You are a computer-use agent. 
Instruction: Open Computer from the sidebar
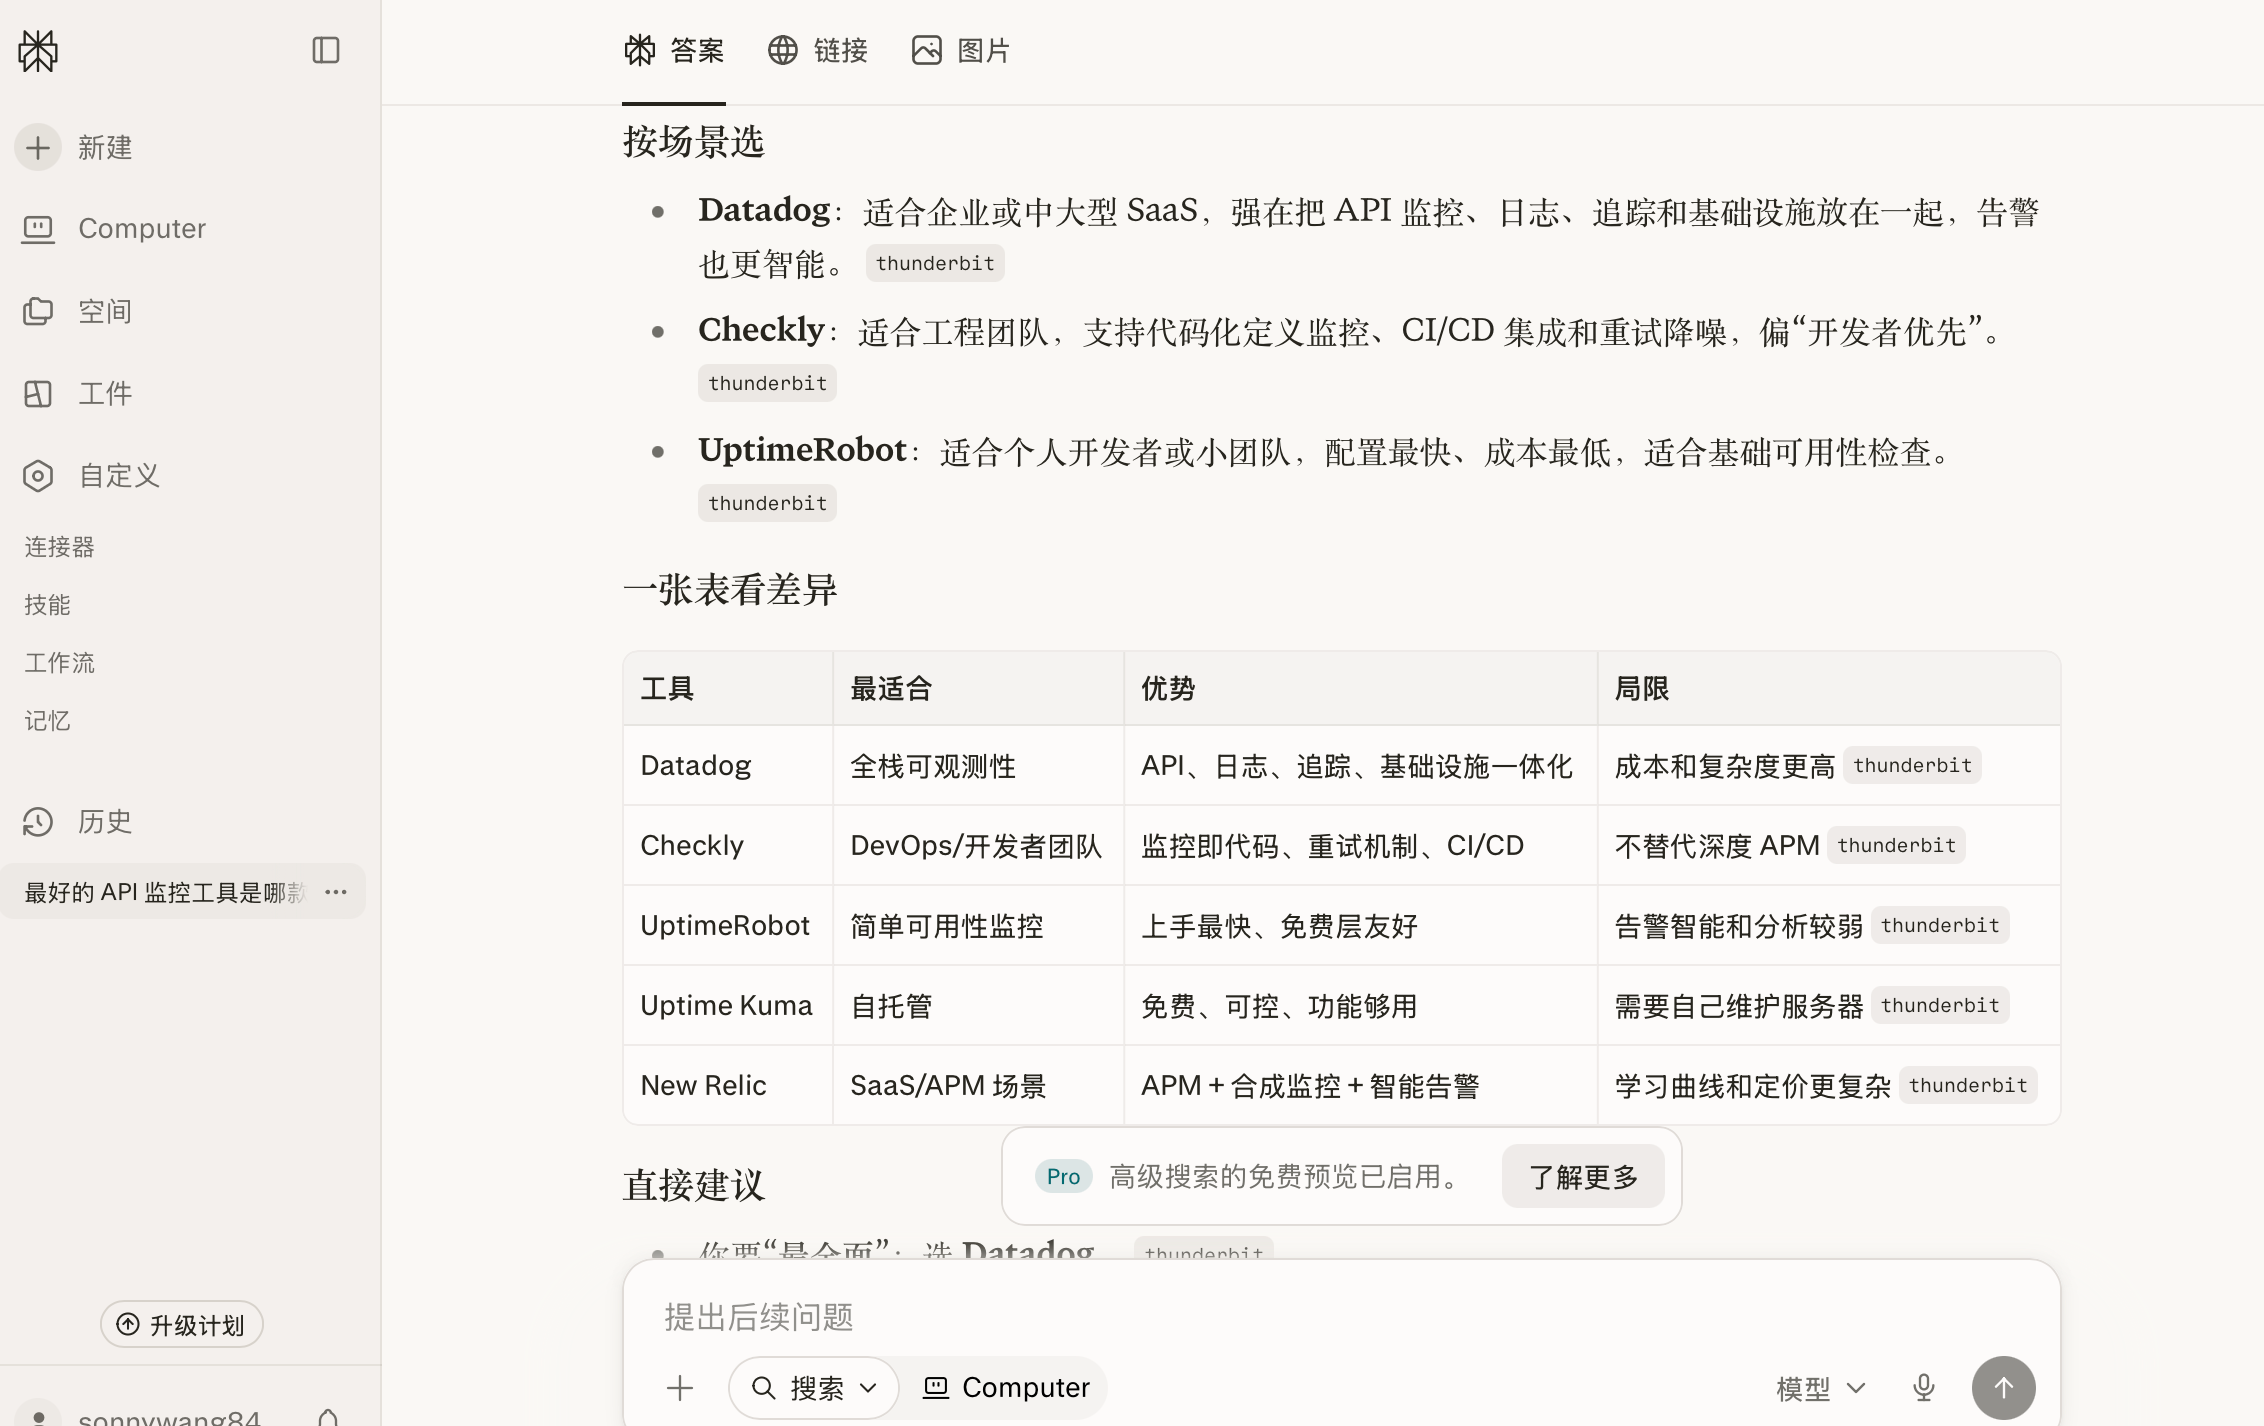(113, 229)
